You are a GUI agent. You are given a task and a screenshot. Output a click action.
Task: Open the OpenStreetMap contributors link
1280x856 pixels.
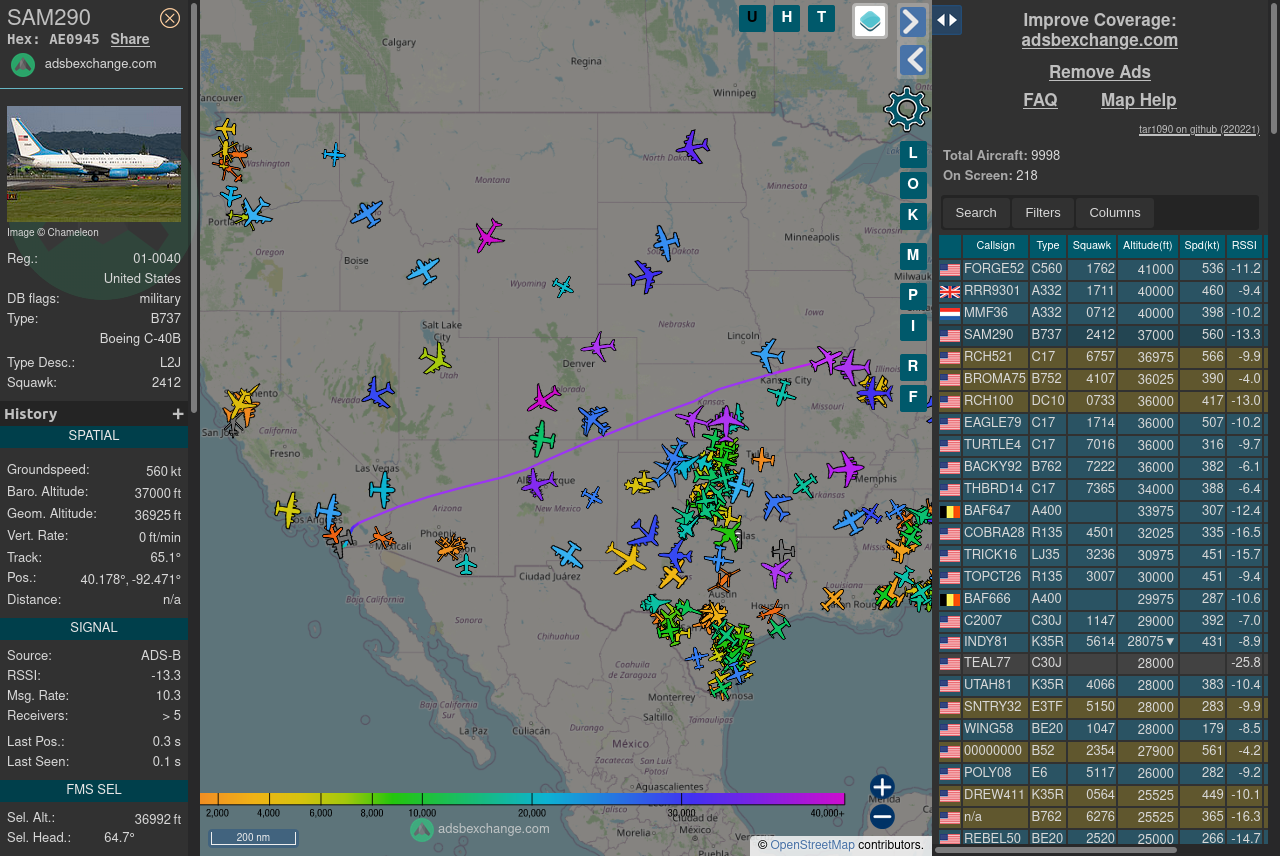(x=811, y=845)
